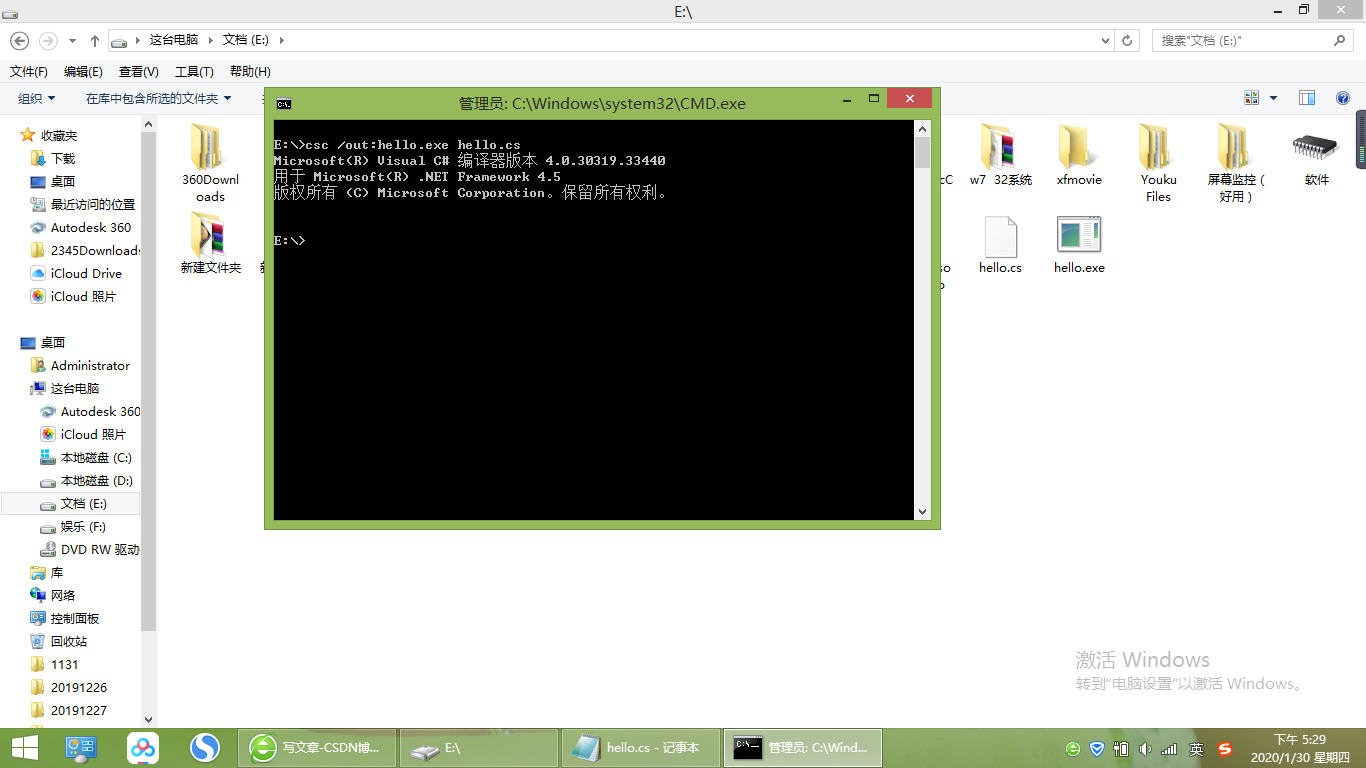Expand the 文档 (E:) breadcrumb chevron
This screenshot has width=1366, height=768.
tap(281, 41)
